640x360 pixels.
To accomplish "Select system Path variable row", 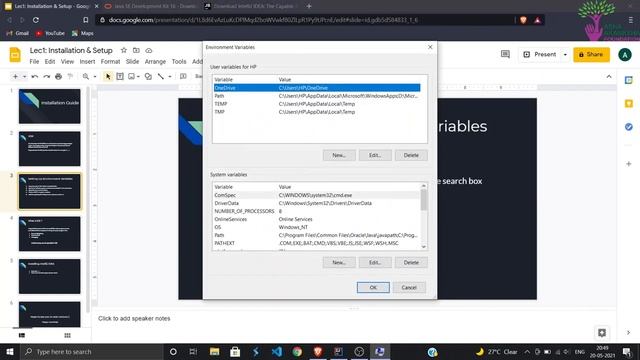I will pos(317,235).
